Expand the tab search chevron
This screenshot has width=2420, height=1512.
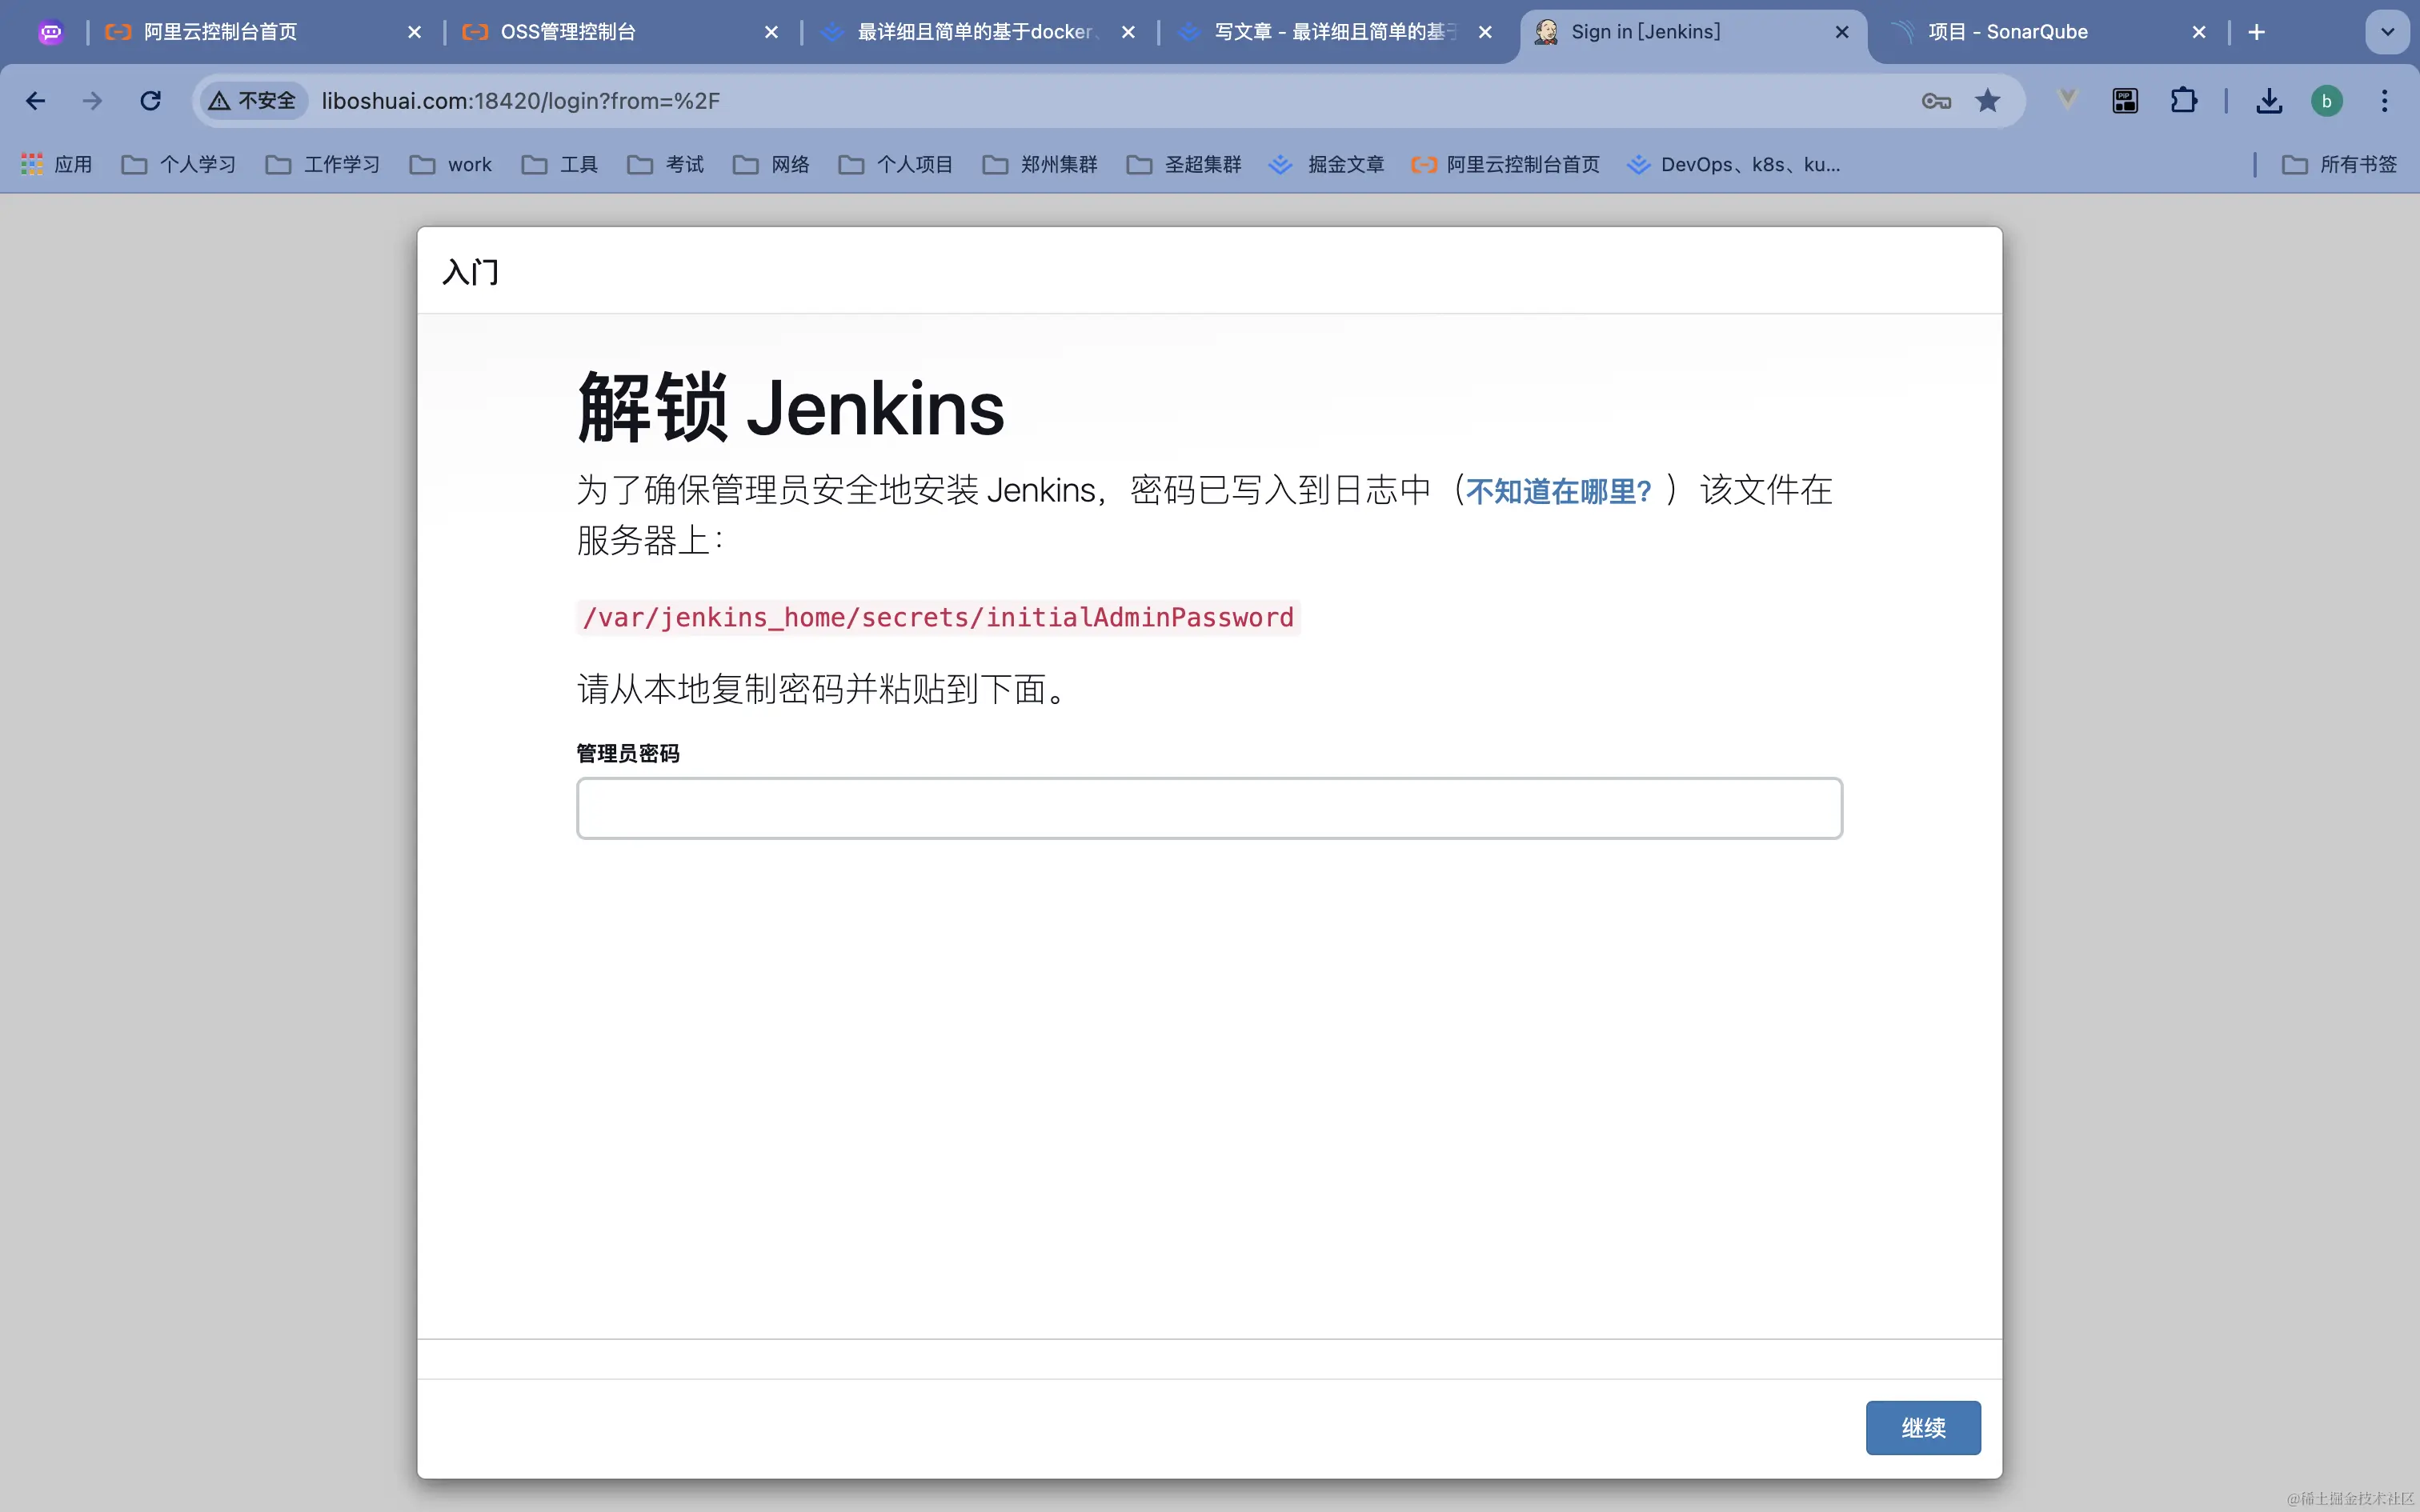click(x=2387, y=32)
